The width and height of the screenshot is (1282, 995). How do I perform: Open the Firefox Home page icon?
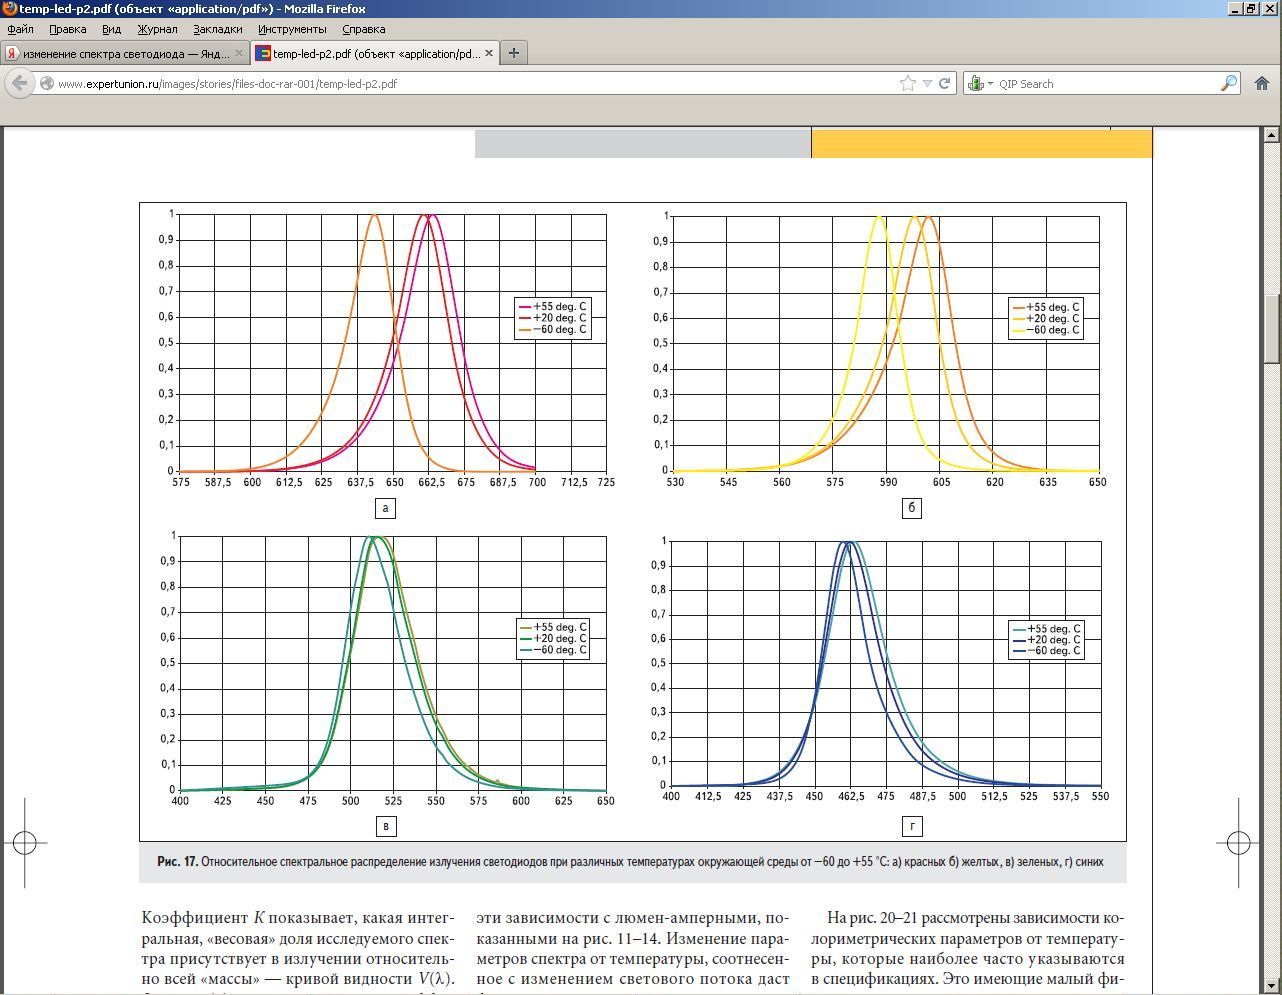[1261, 84]
